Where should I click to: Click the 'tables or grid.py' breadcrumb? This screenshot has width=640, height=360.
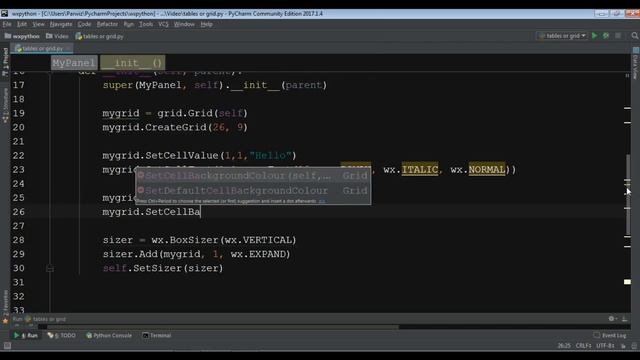coord(99,36)
